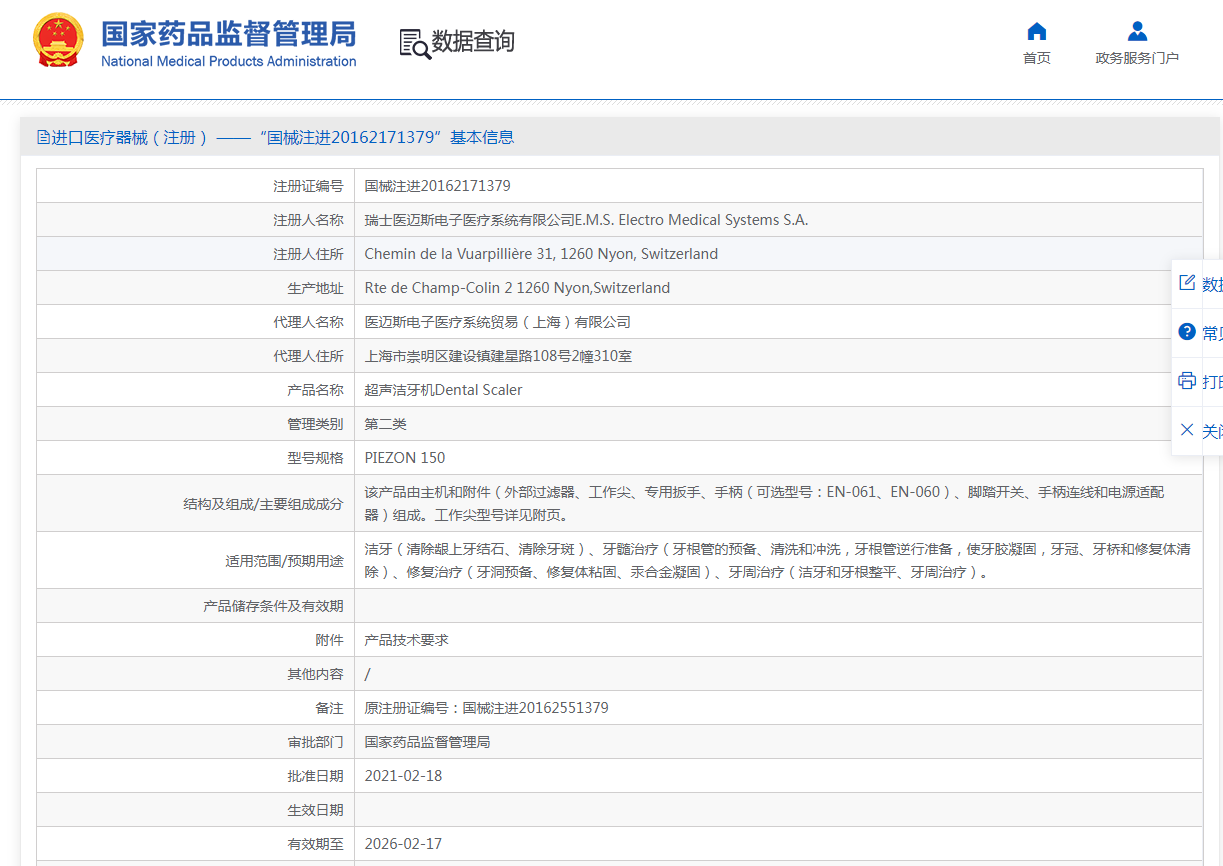The height and width of the screenshot is (866, 1223).
Task: Select registration number value 国械注进20162171379
Action: pos(438,186)
